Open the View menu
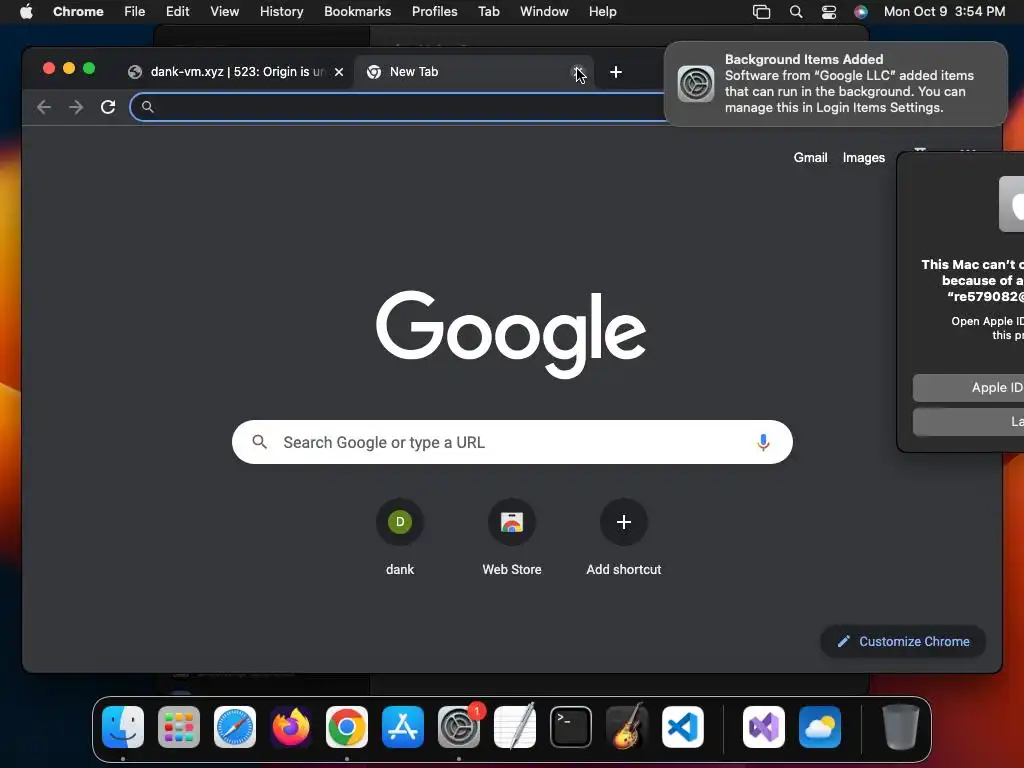The height and width of the screenshot is (768, 1024). (x=224, y=12)
